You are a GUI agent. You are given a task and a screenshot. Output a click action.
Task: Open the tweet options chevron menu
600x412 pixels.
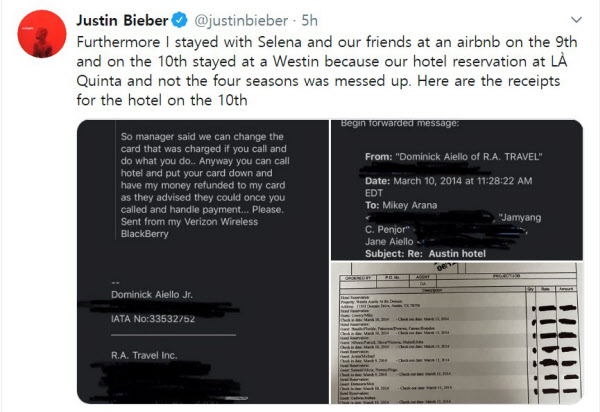[x=578, y=17]
